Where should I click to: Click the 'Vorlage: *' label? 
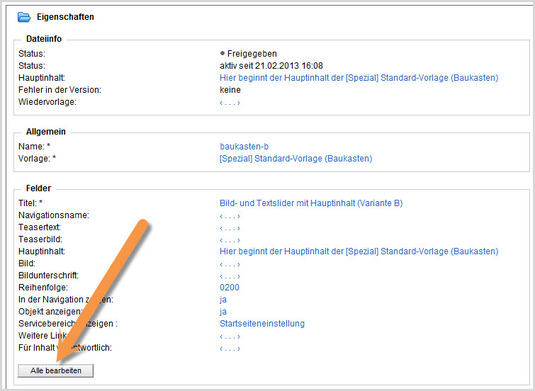tap(37, 159)
